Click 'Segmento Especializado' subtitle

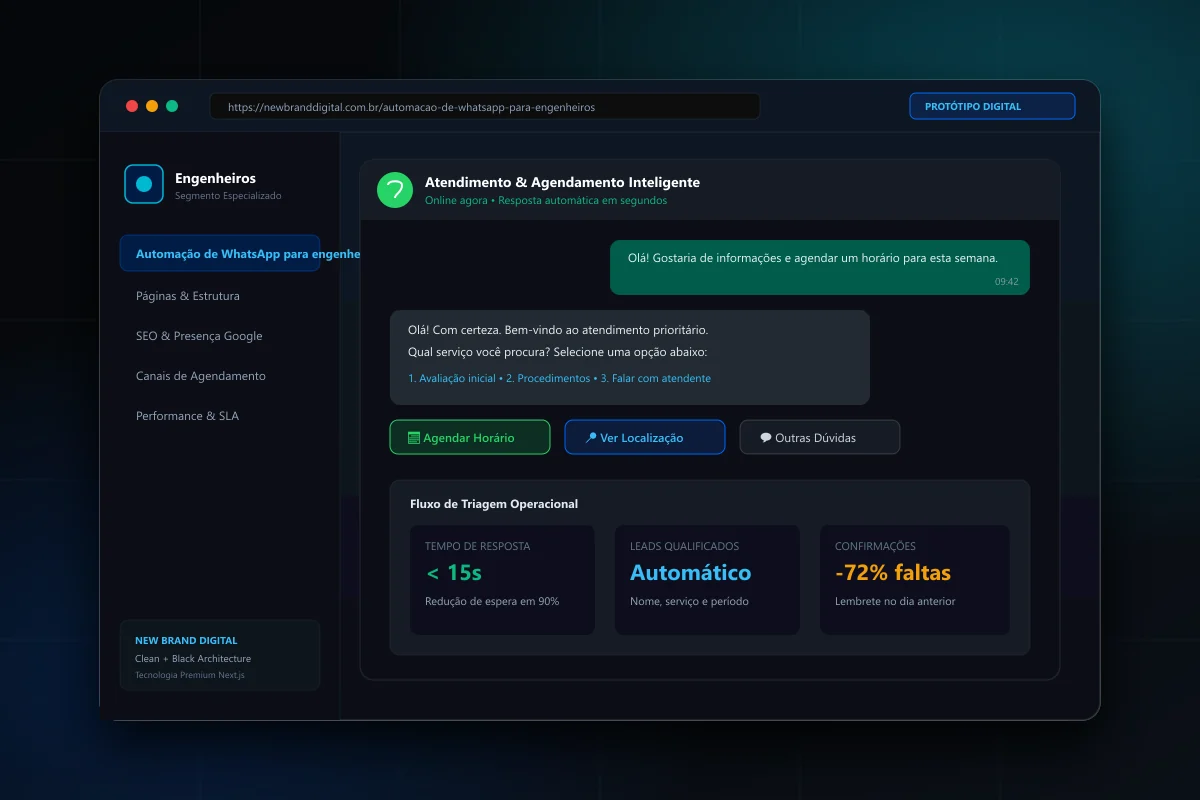tap(228, 196)
